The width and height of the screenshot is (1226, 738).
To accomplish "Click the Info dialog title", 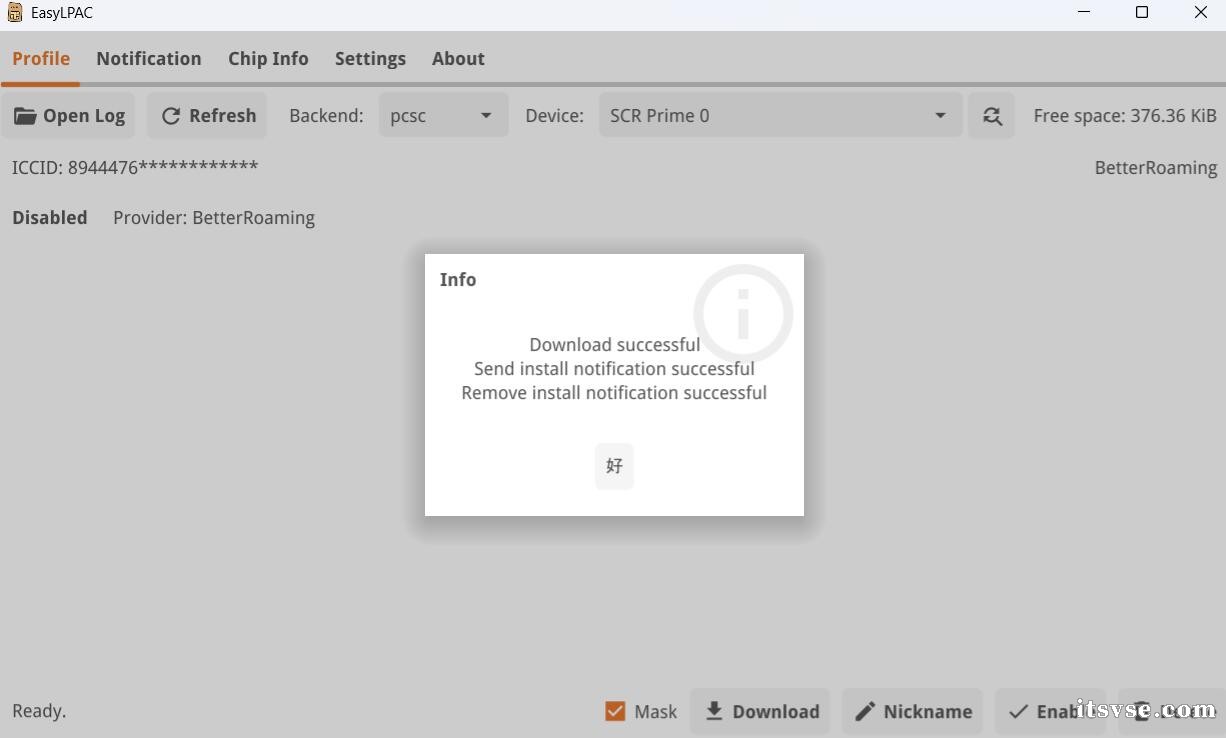I will pyautogui.click(x=458, y=280).
